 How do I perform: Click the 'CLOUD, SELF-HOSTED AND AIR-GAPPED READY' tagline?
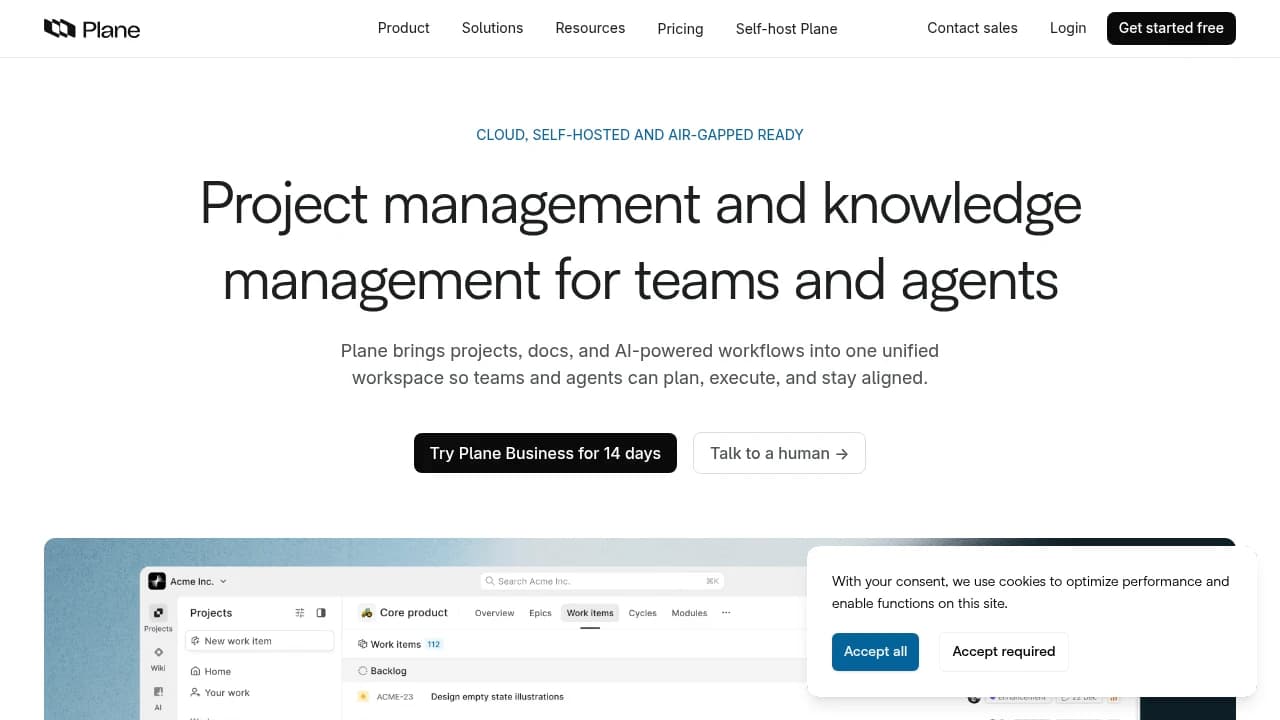tap(640, 135)
